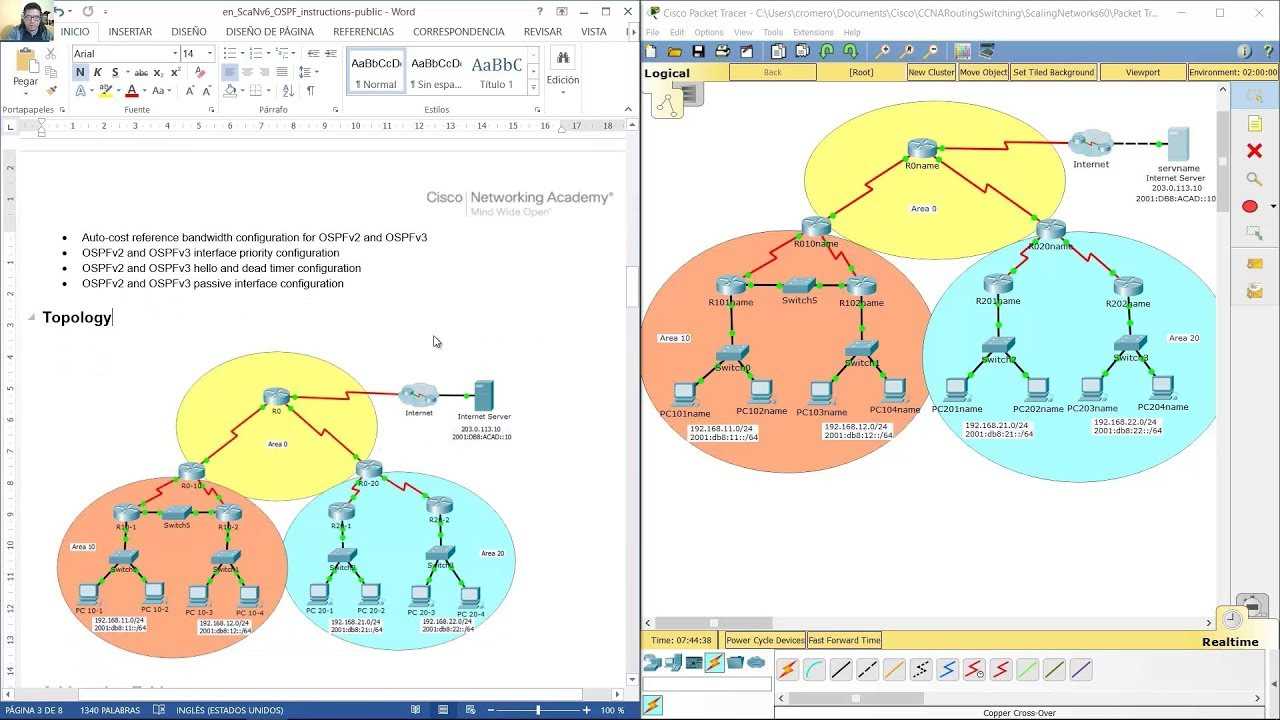Open the Extensions menu in Packet Tracer

pos(813,33)
